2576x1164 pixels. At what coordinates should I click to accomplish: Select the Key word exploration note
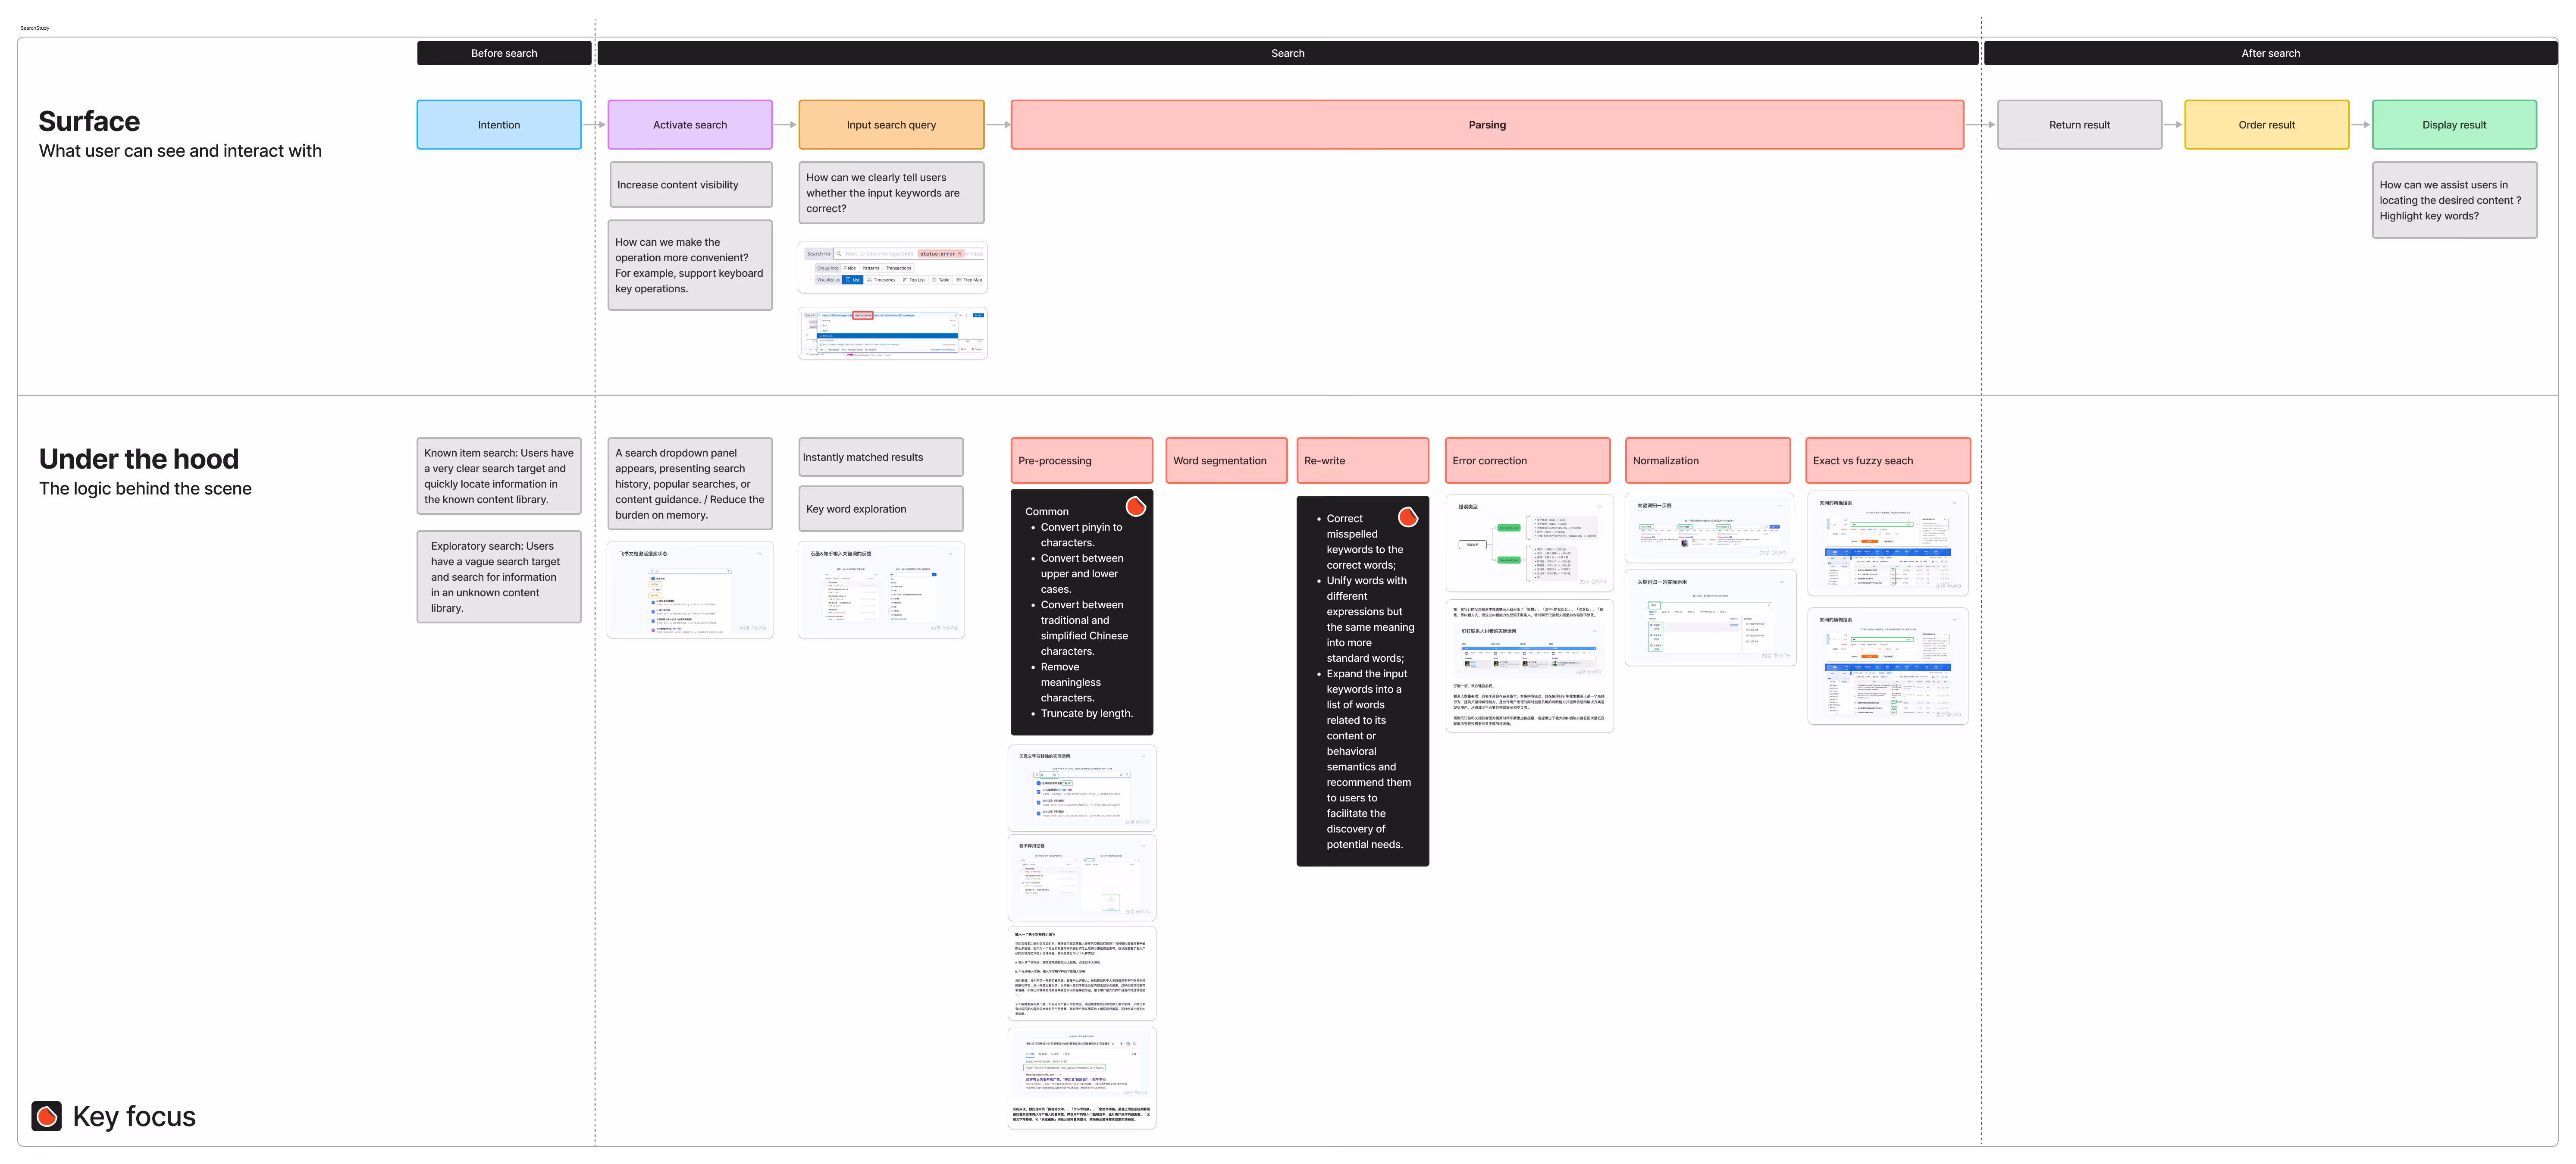(880, 509)
